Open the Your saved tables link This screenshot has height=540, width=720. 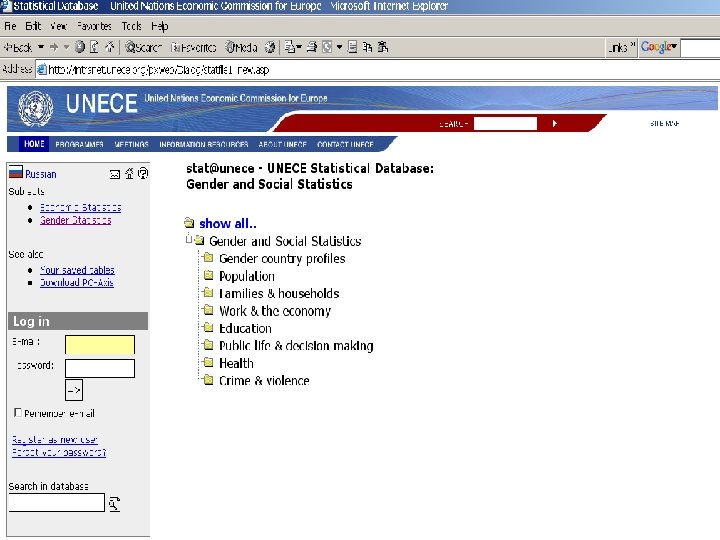pyautogui.click(x=77, y=270)
